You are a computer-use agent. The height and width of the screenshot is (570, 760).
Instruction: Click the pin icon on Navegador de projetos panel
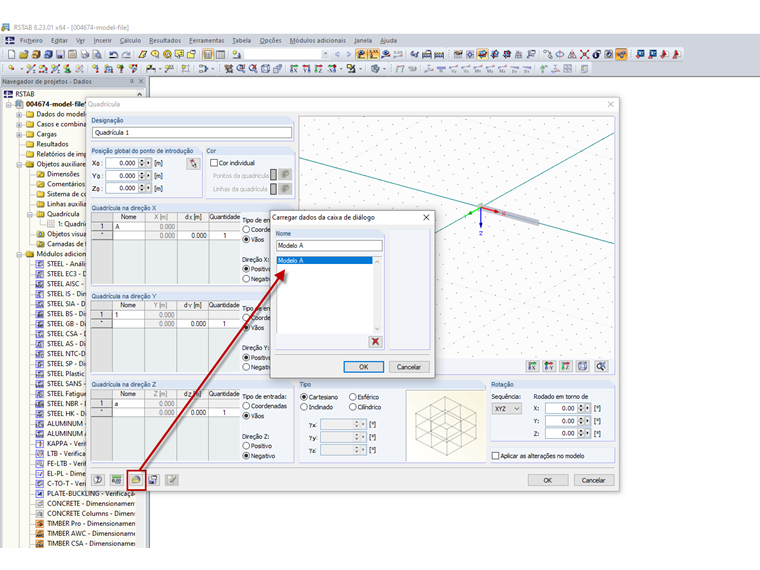[x=131, y=81]
